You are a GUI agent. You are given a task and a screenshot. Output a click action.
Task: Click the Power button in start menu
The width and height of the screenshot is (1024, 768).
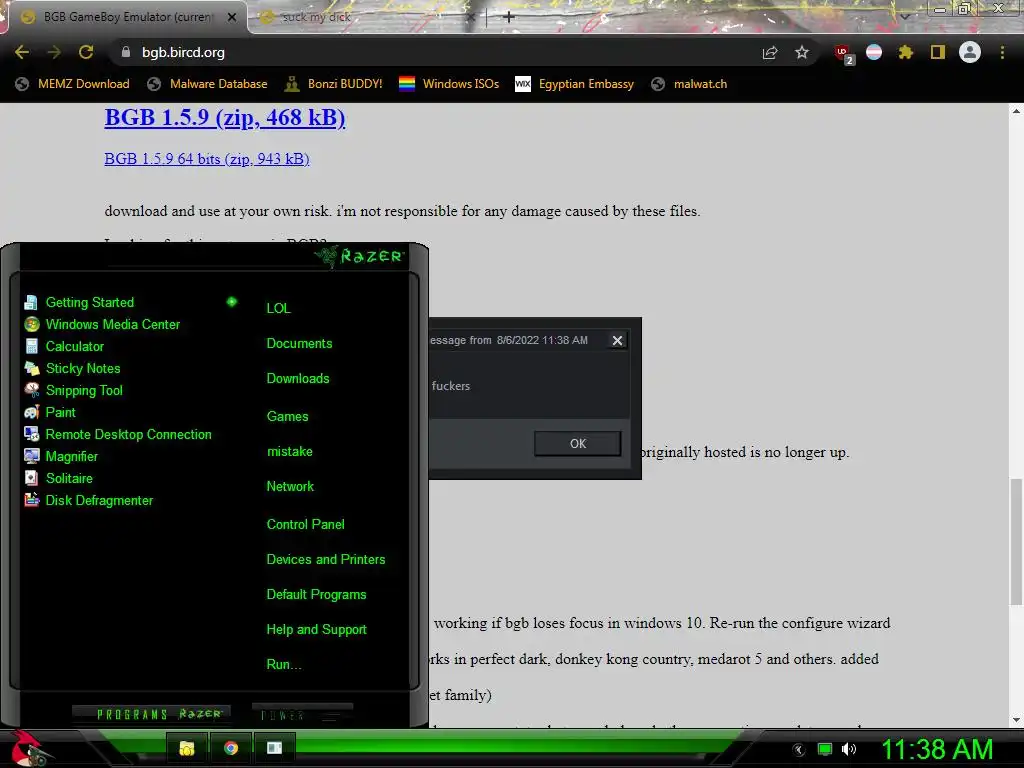pyautogui.click(x=302, y=714)
